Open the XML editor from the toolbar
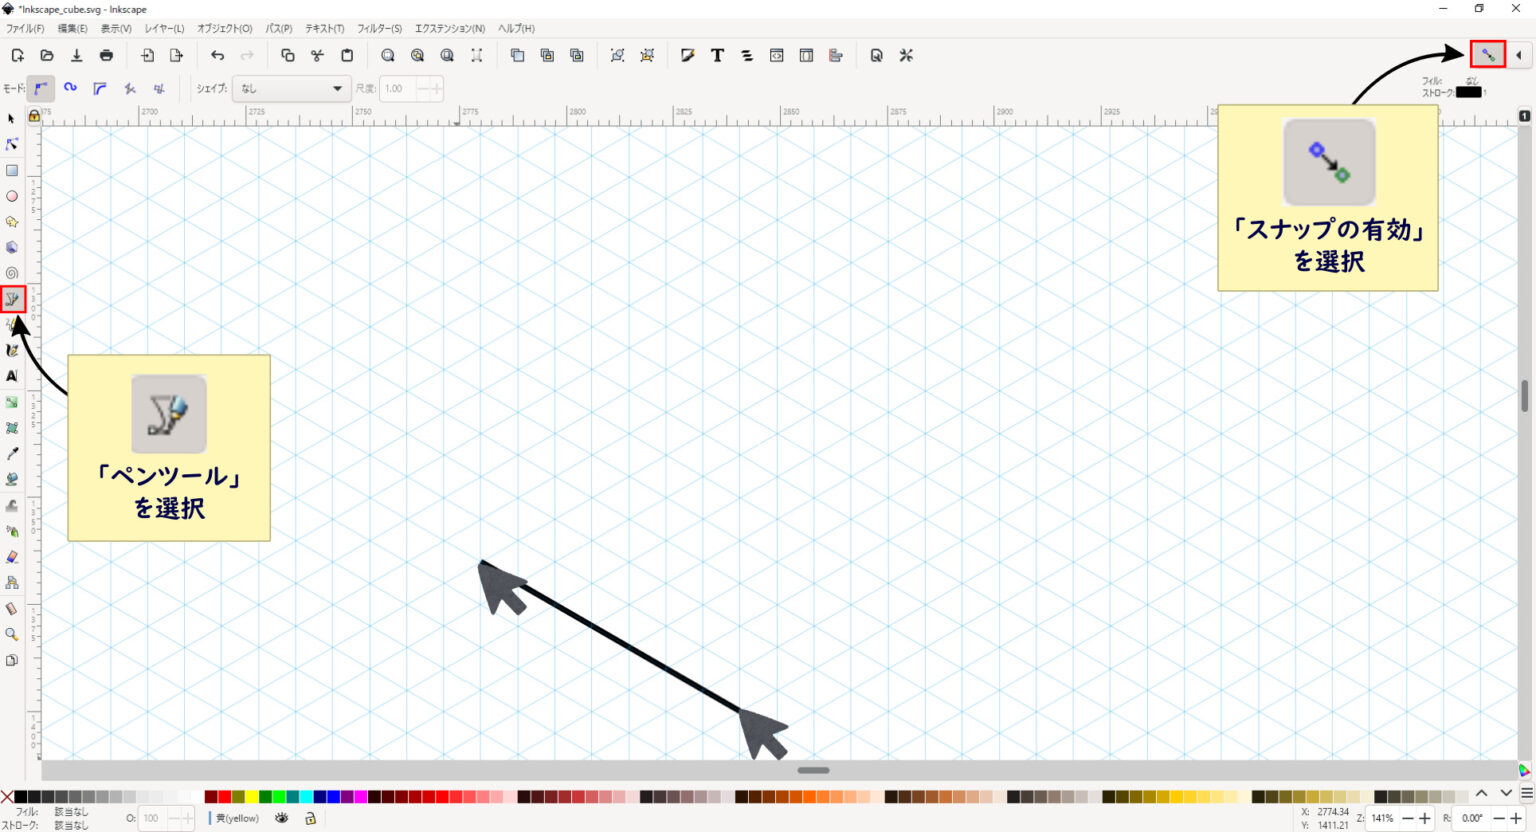Viewport: 1536px width, 832px height. tap(777, 55)
